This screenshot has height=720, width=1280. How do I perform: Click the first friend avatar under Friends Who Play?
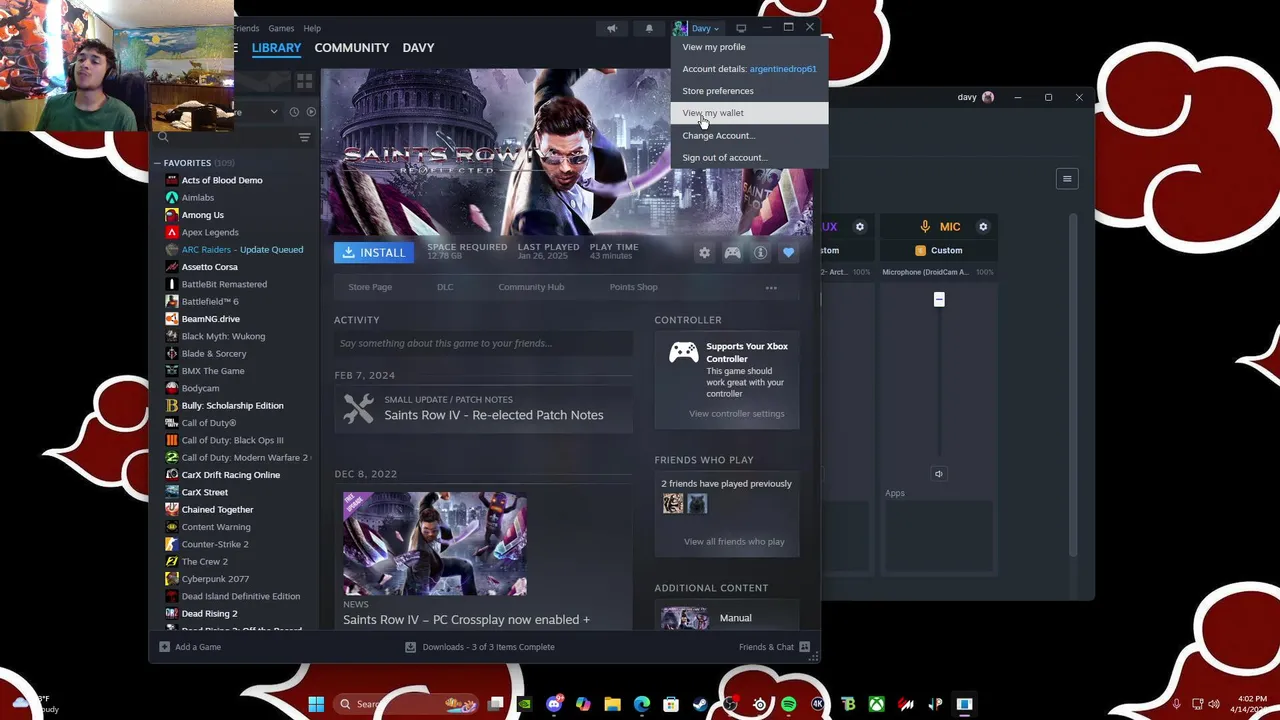click(x=673, y=504)
